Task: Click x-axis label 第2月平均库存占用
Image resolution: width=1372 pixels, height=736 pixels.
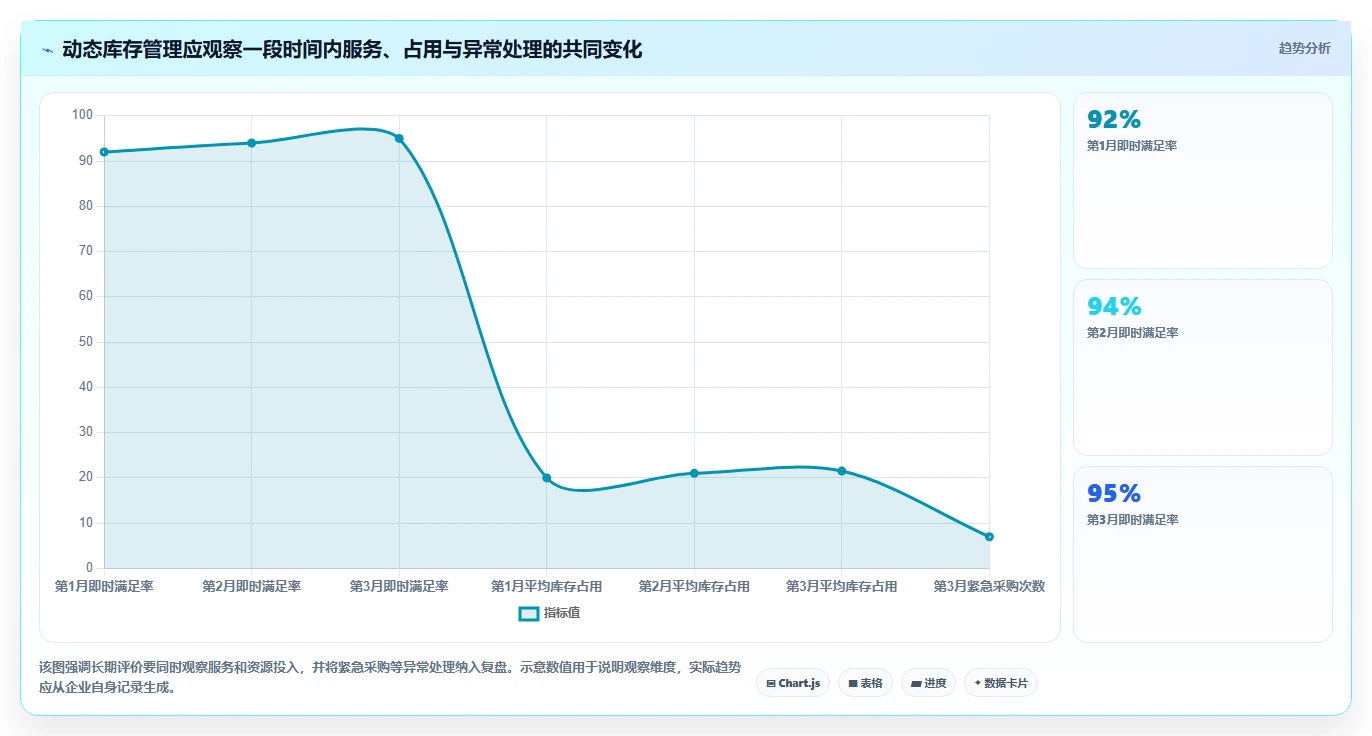Action: (694, 586)
